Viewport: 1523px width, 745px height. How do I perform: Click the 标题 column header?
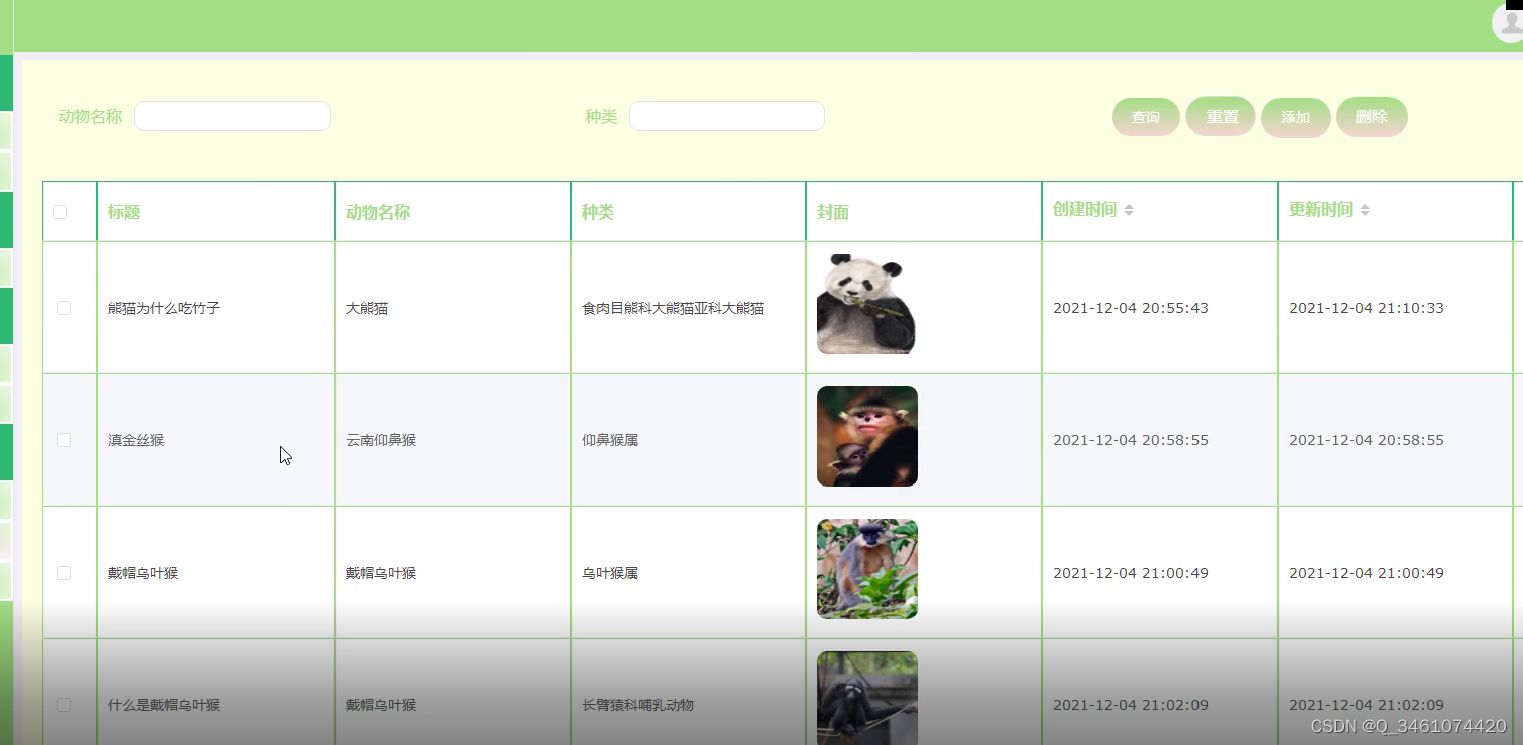click(x=124, y=212)
